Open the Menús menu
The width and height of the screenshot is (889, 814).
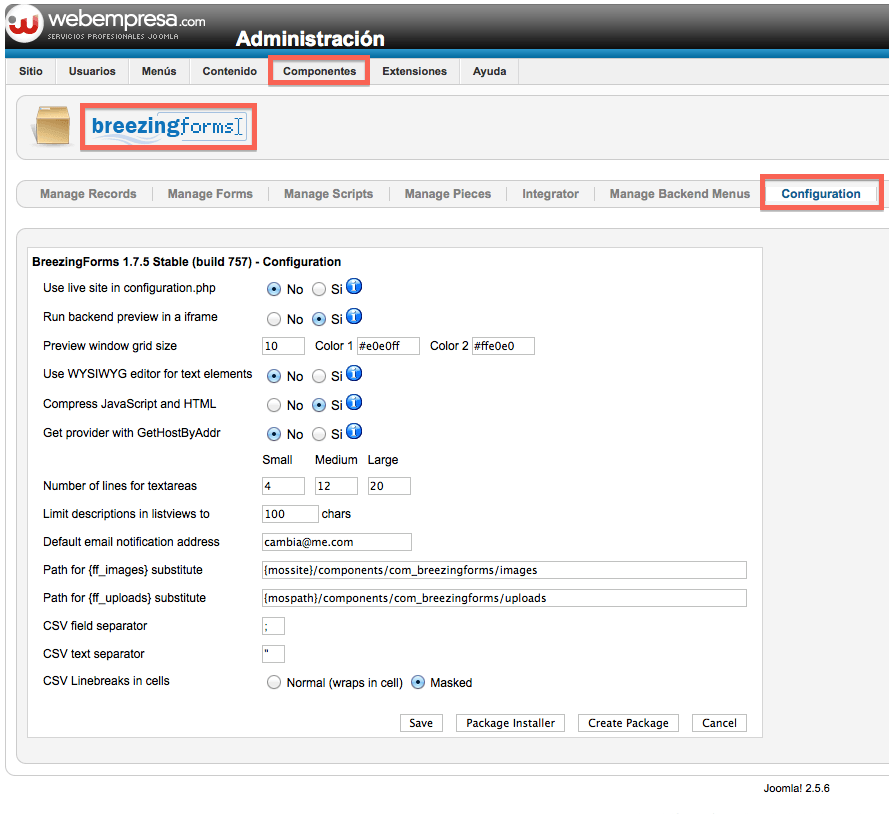[159, 71]
